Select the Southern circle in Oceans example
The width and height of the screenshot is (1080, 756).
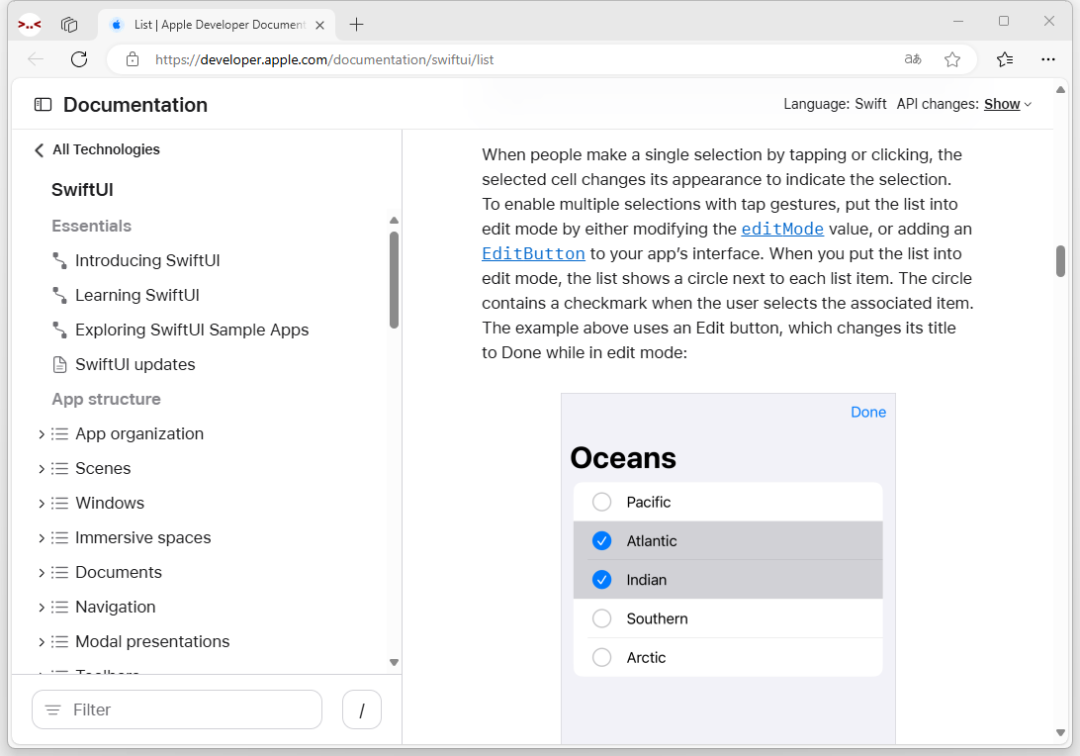tap(601, 618)
